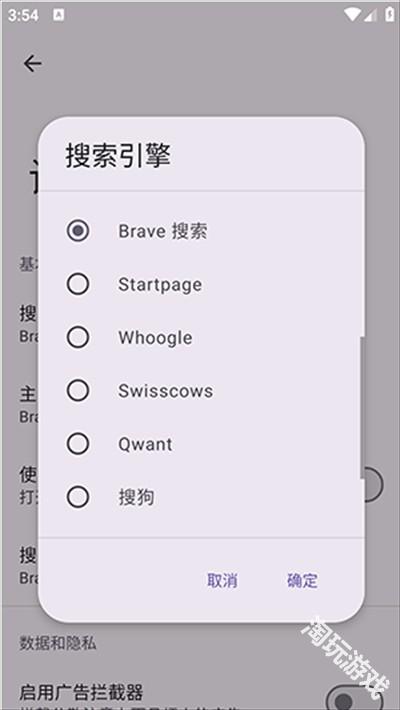Screen dimensions: 400x710
Task: Tap the back arrow icon
Action: click(x=33, y=63)
